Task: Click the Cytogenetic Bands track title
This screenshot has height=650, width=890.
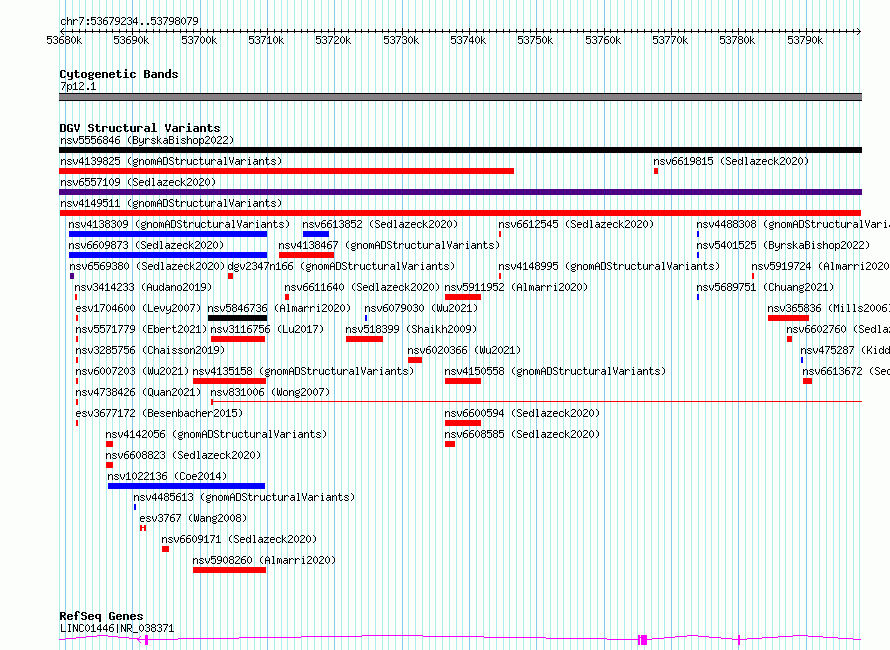Action: (119, 74)
